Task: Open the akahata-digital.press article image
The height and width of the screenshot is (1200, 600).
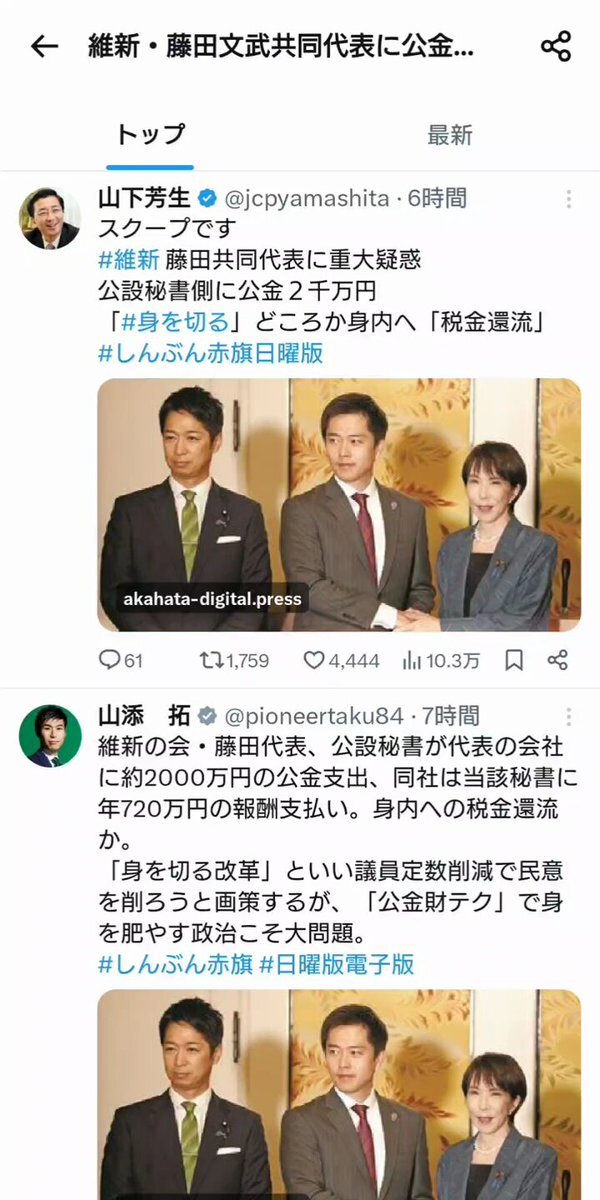Action: coord(339,505)
